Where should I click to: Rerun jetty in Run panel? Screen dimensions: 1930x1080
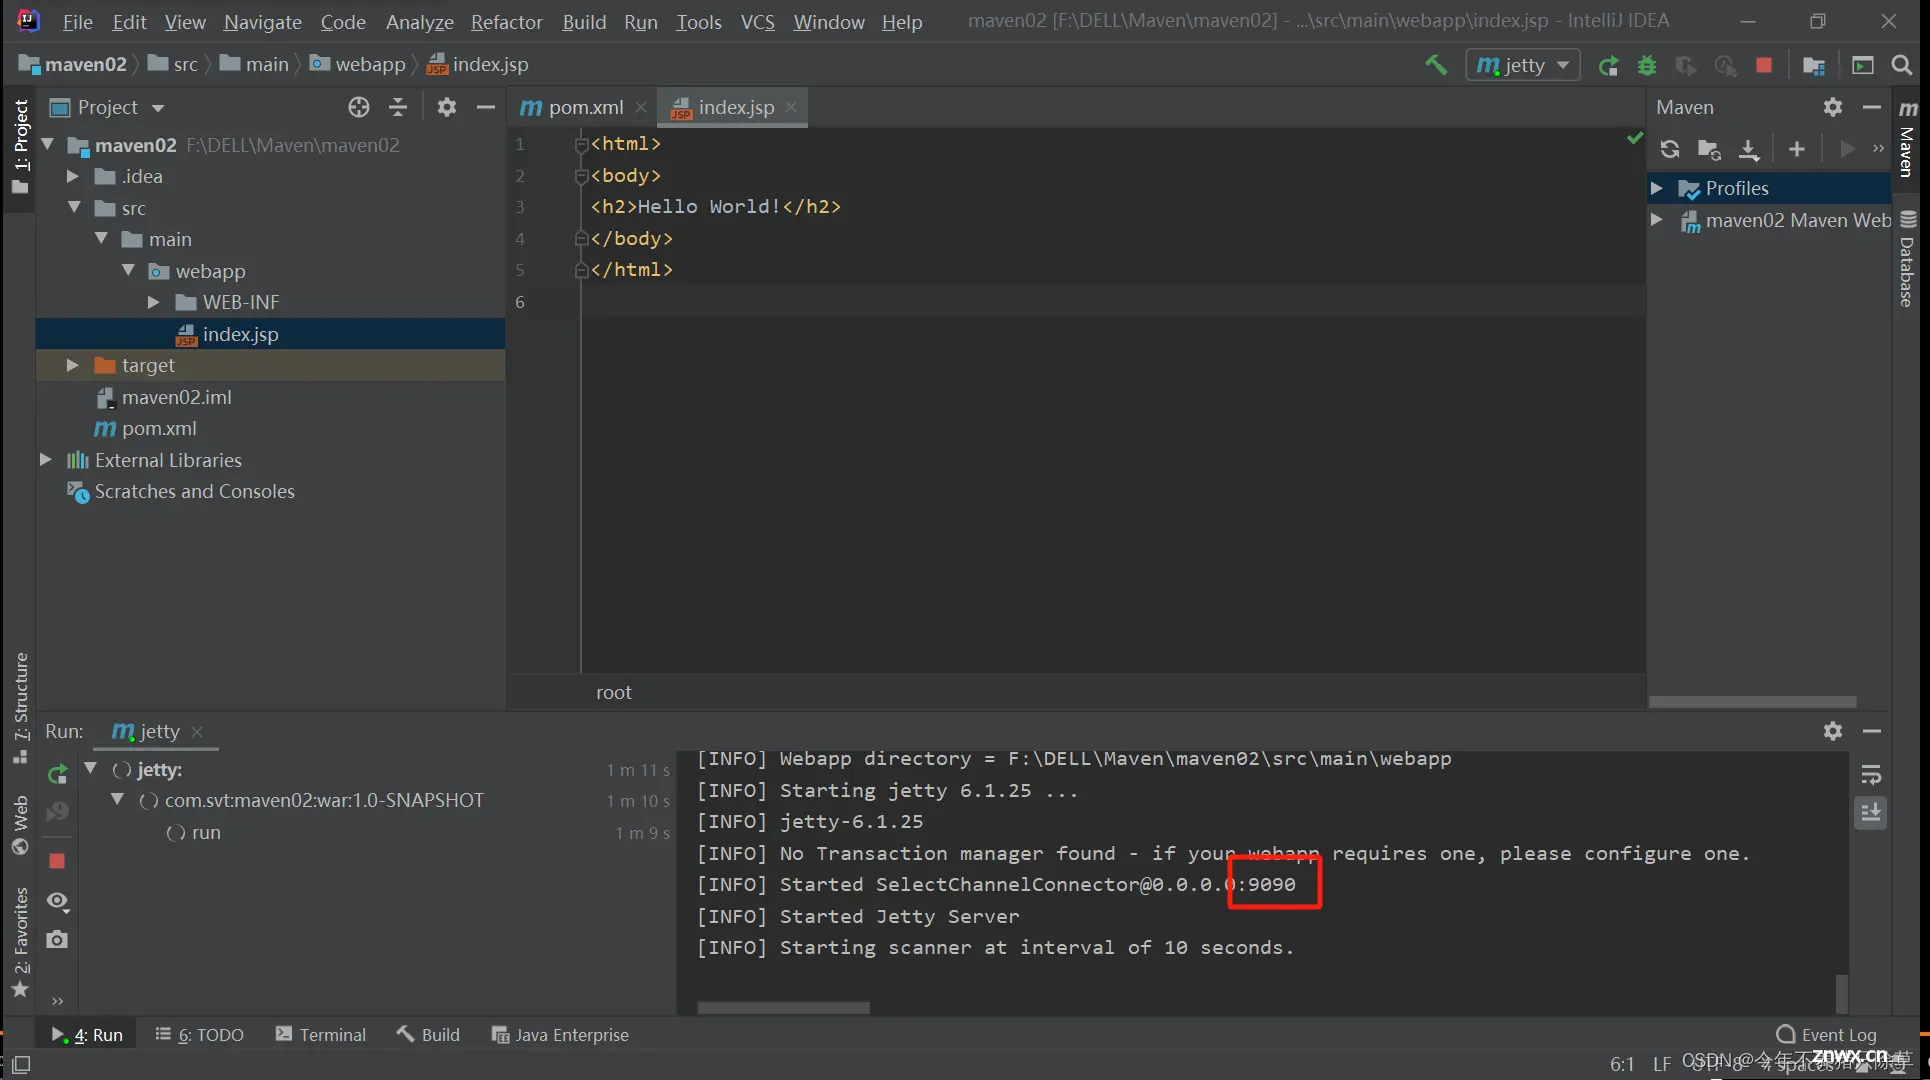pyautogui.click(x=58, y=773)
